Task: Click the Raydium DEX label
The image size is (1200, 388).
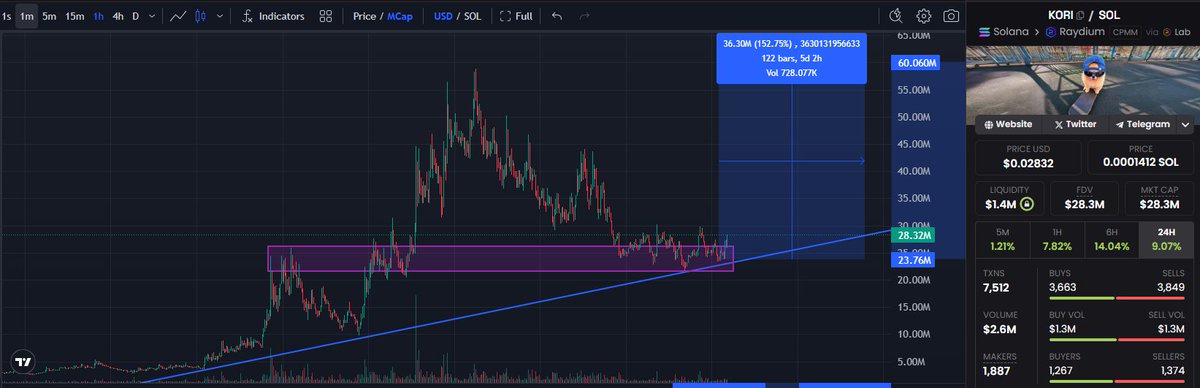Action: tap(1083, 32)
